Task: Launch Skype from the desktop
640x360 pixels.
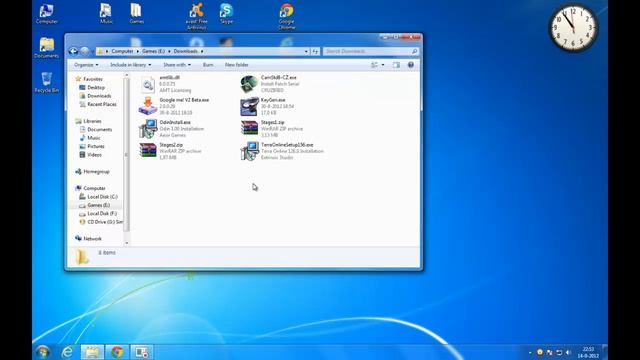Action: (x=226, y=13)
